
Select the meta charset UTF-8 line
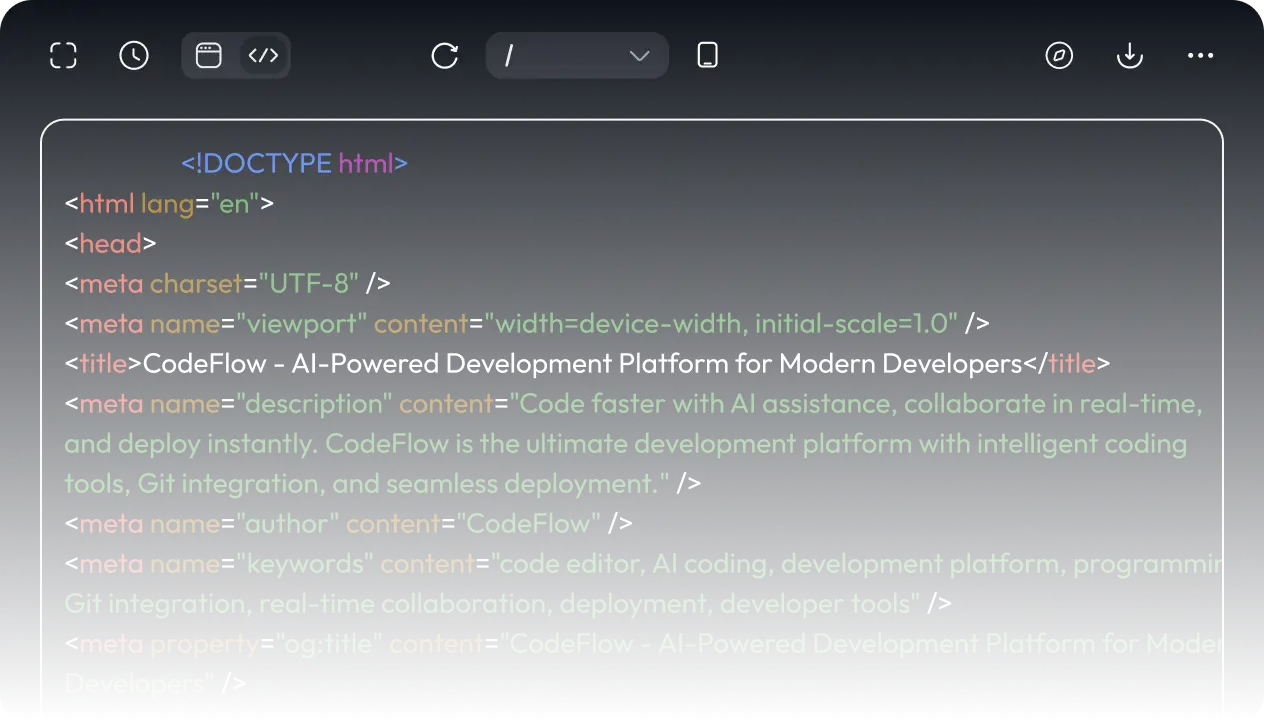(227, 283)
